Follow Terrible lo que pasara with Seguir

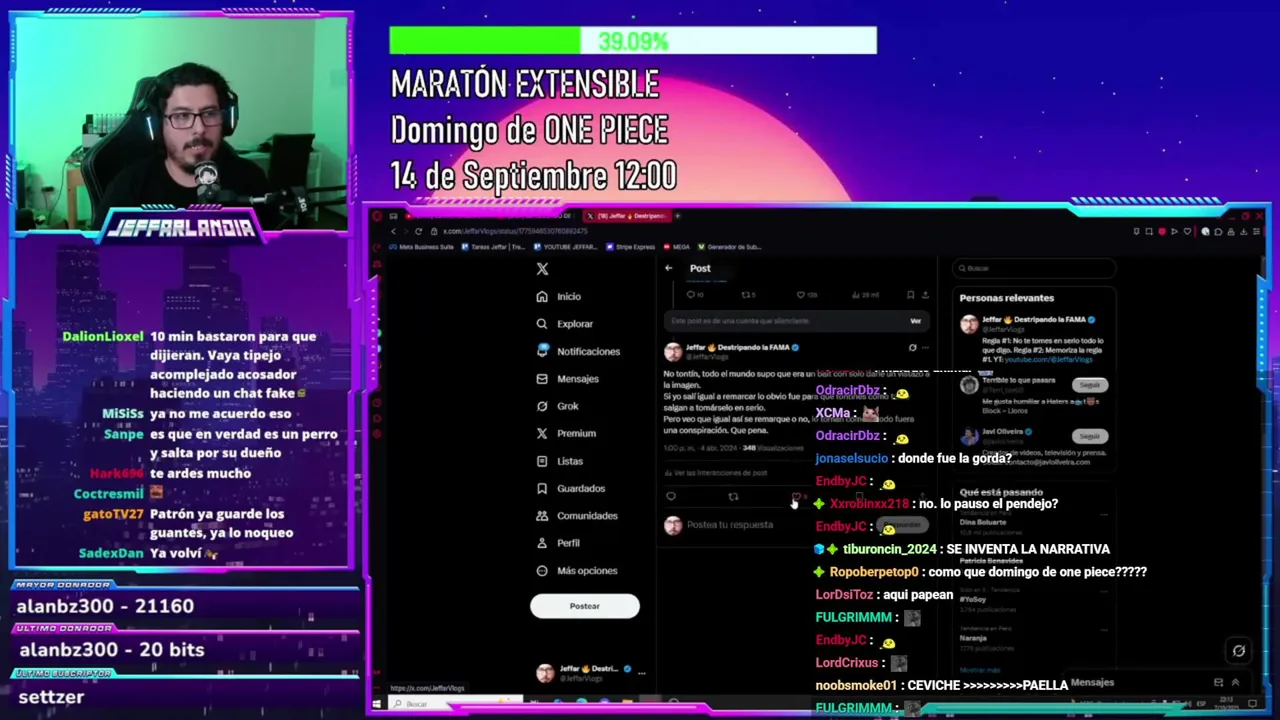1089,385
